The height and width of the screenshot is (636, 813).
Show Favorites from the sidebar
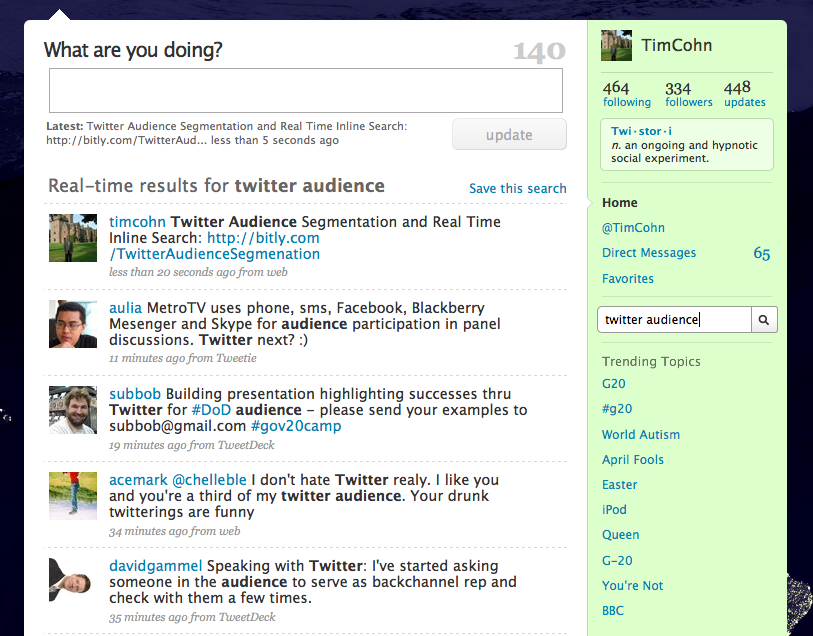628,279
